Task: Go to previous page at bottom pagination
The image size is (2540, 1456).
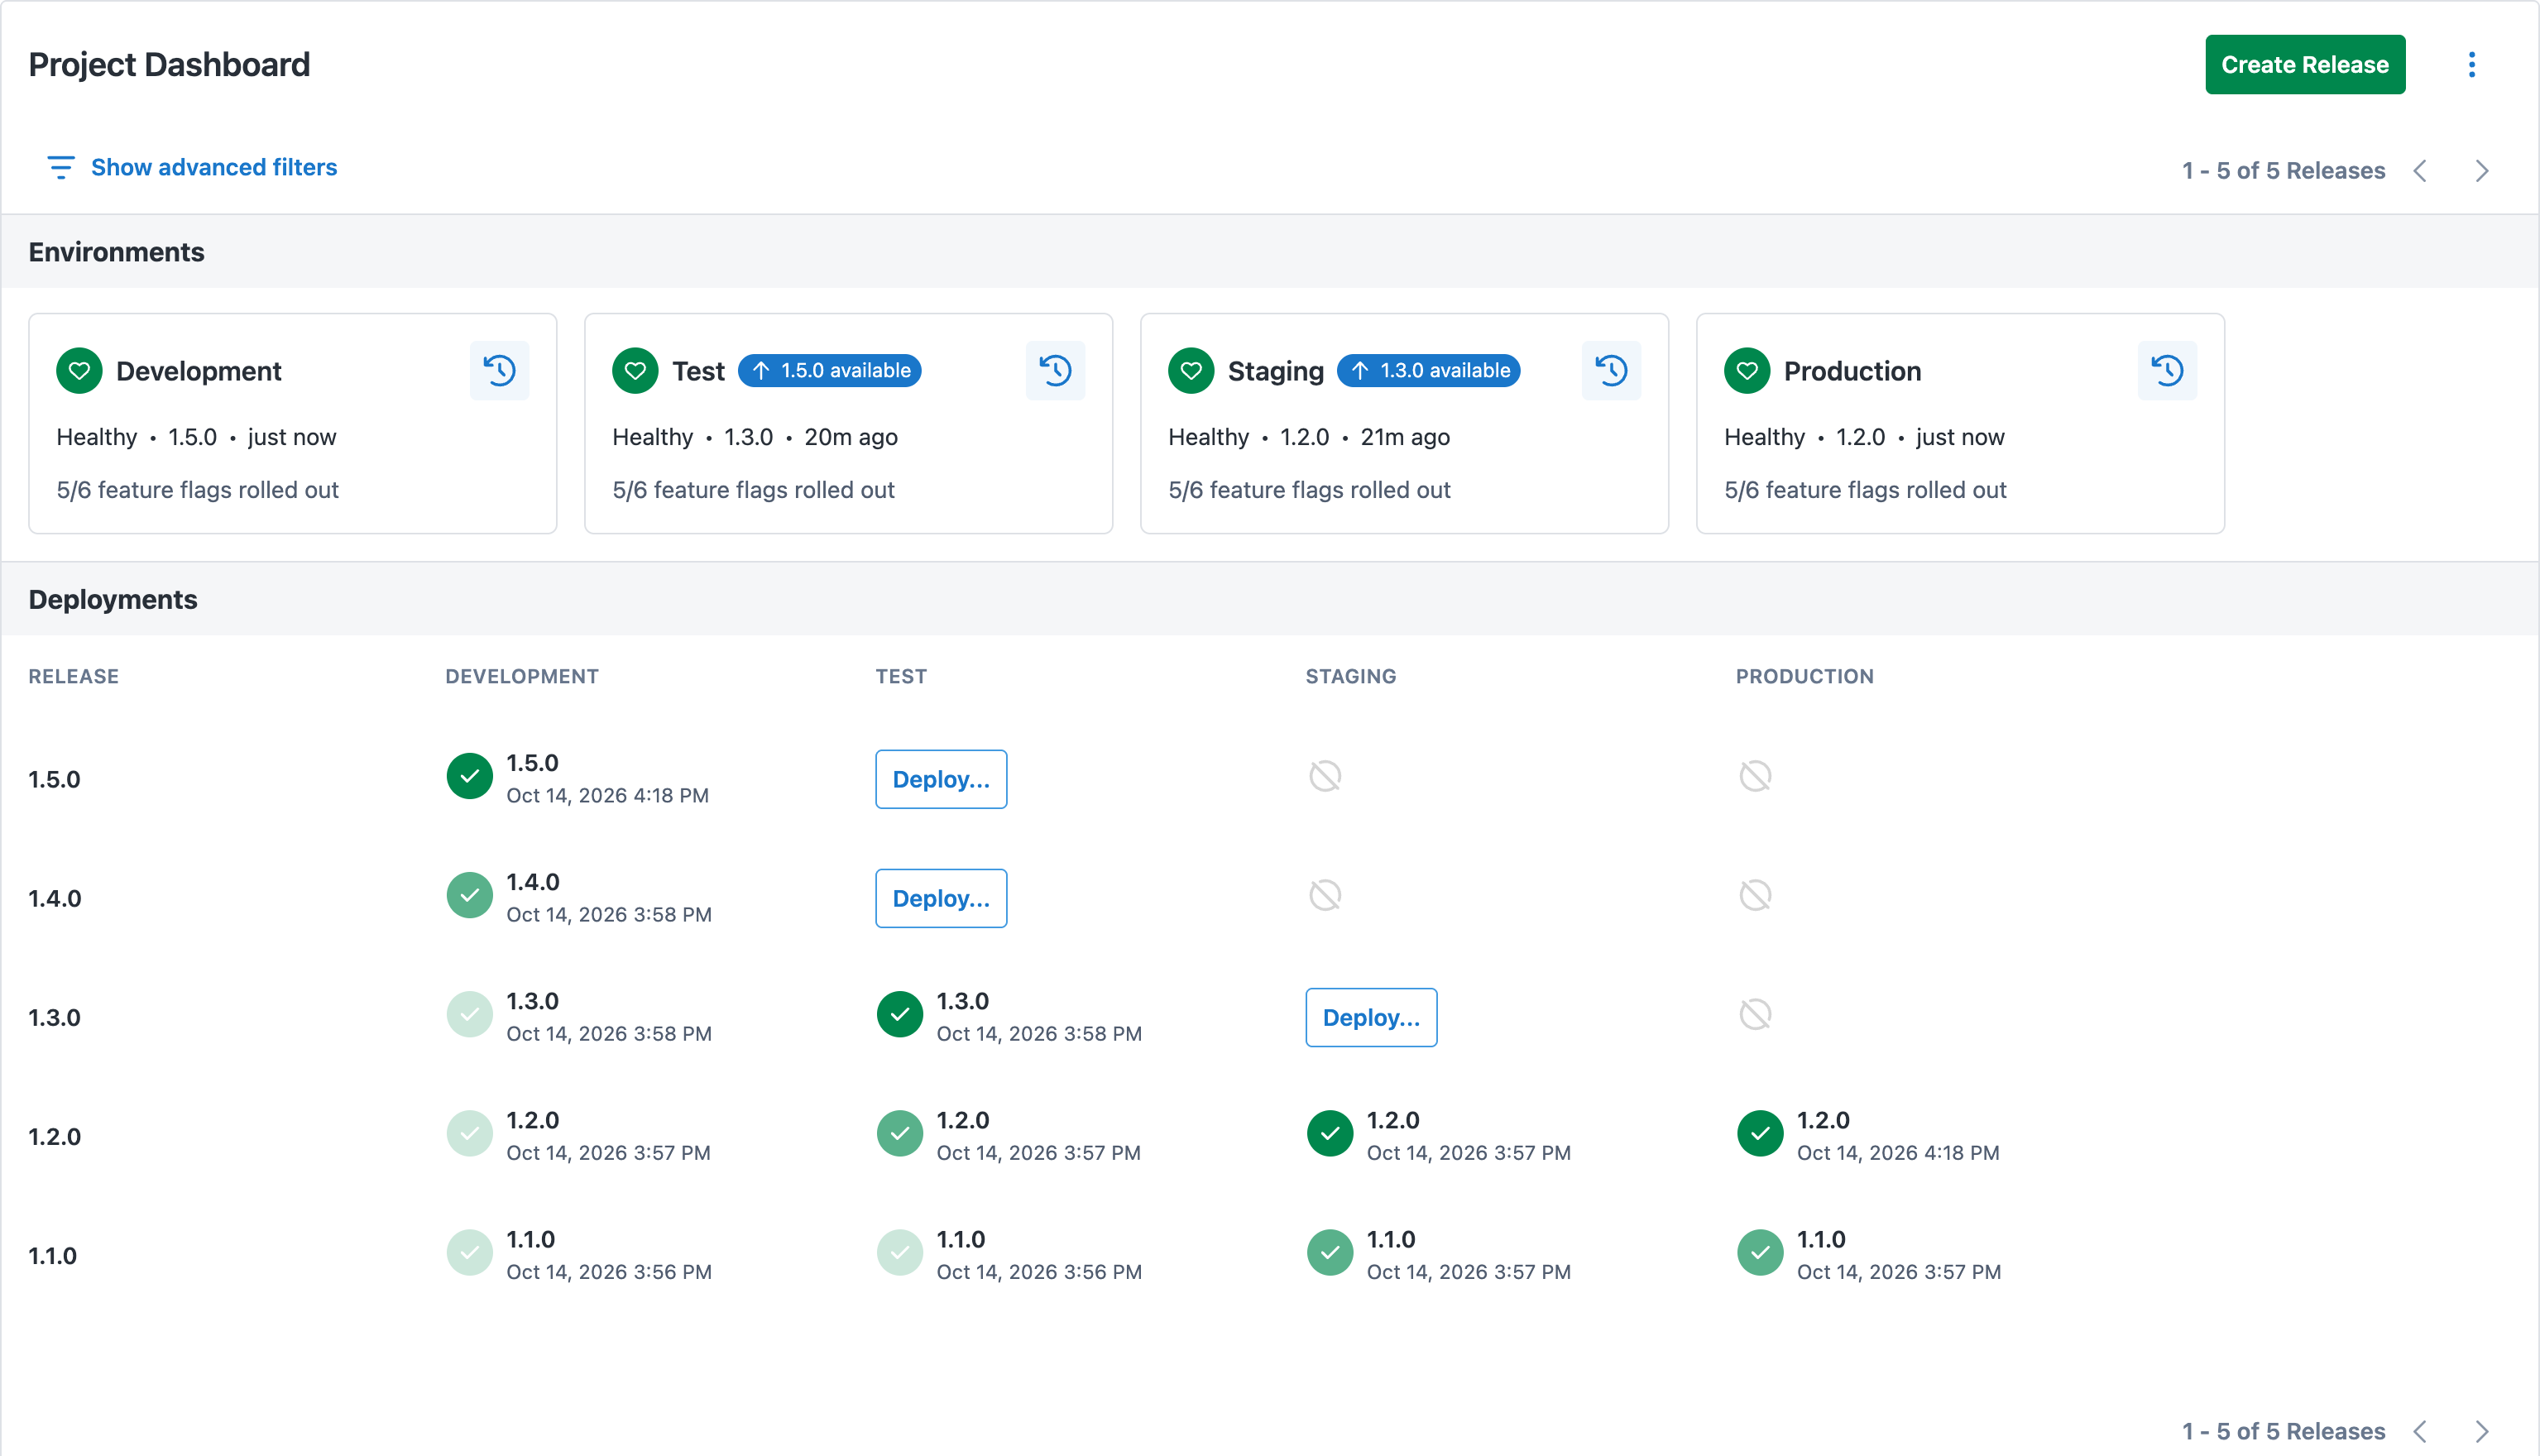Action: (x=2420, y=1431)
